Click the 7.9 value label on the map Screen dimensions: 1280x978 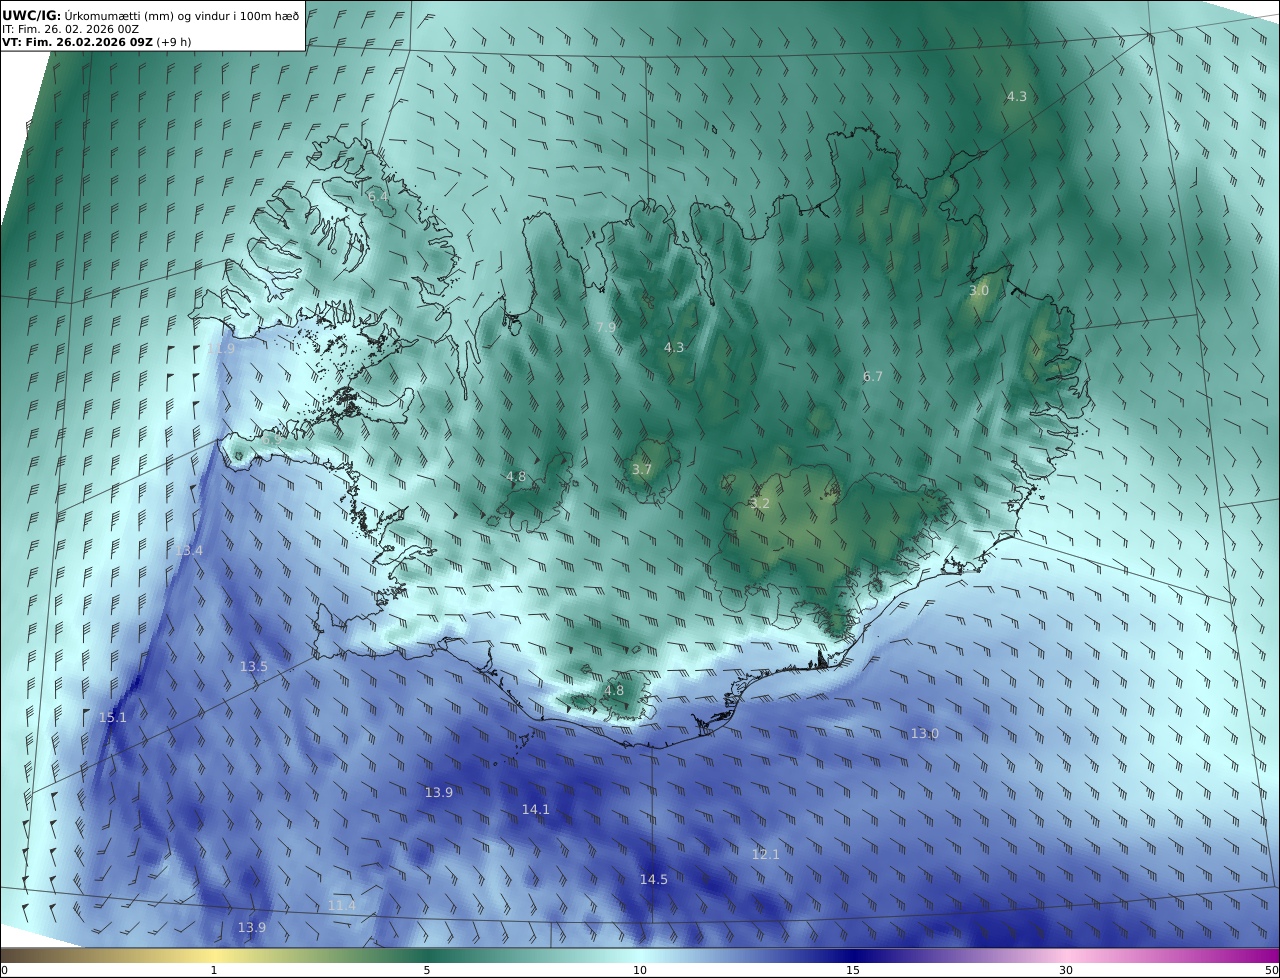point(606,328)
